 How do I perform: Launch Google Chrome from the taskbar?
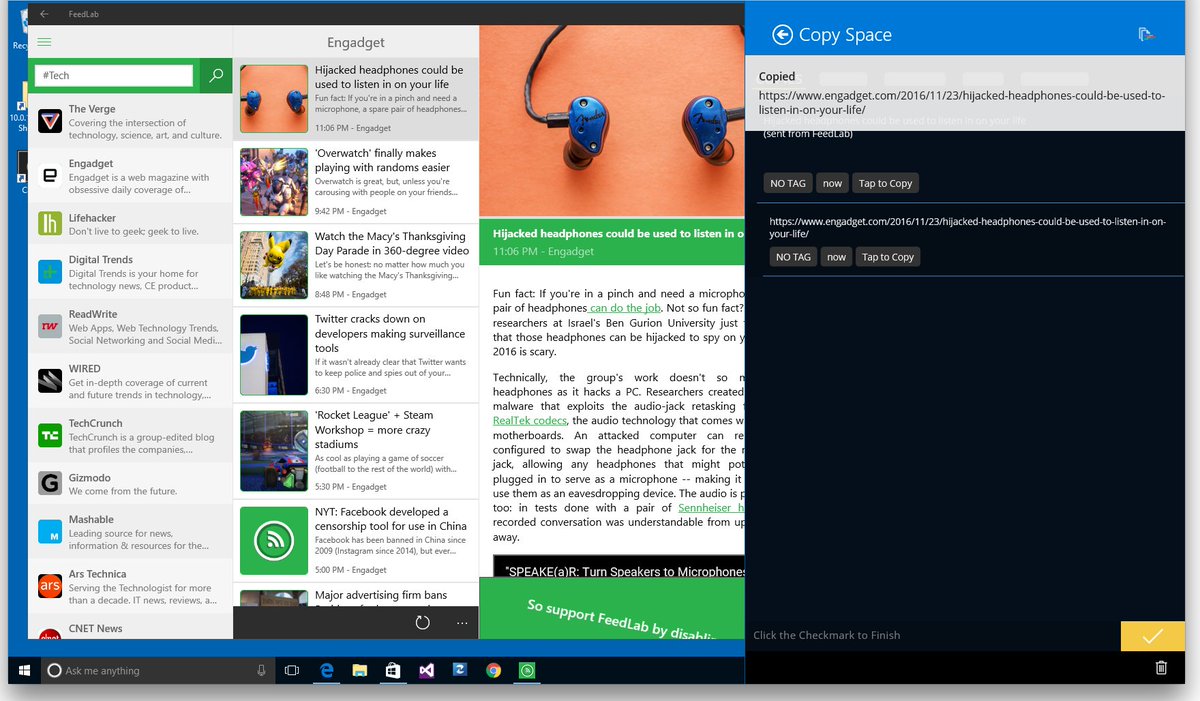(x=493, y=670)
